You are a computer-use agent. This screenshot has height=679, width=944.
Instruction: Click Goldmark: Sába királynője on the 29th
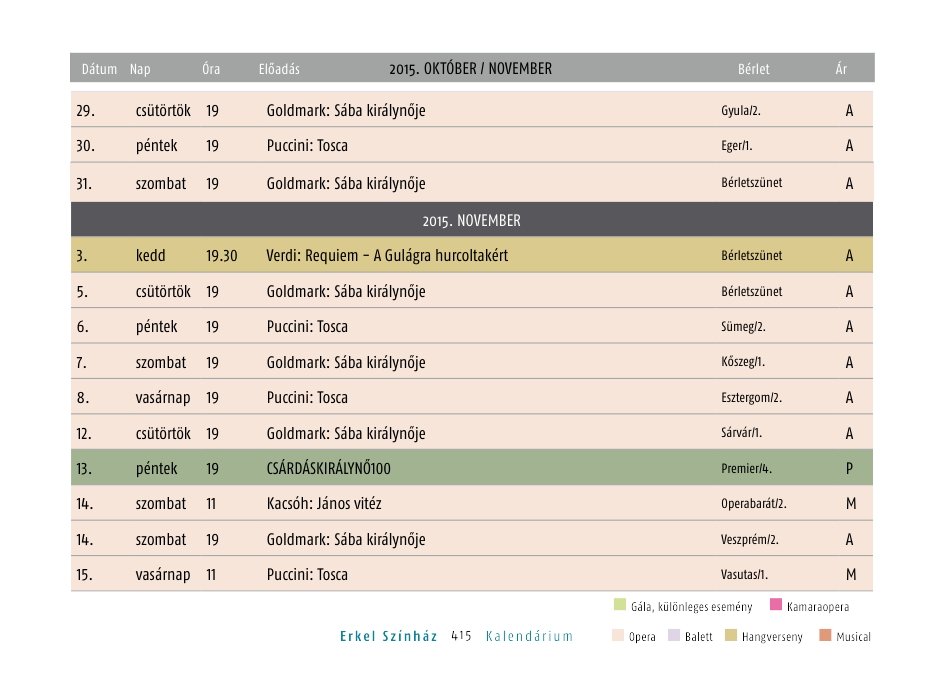(346, 111)
